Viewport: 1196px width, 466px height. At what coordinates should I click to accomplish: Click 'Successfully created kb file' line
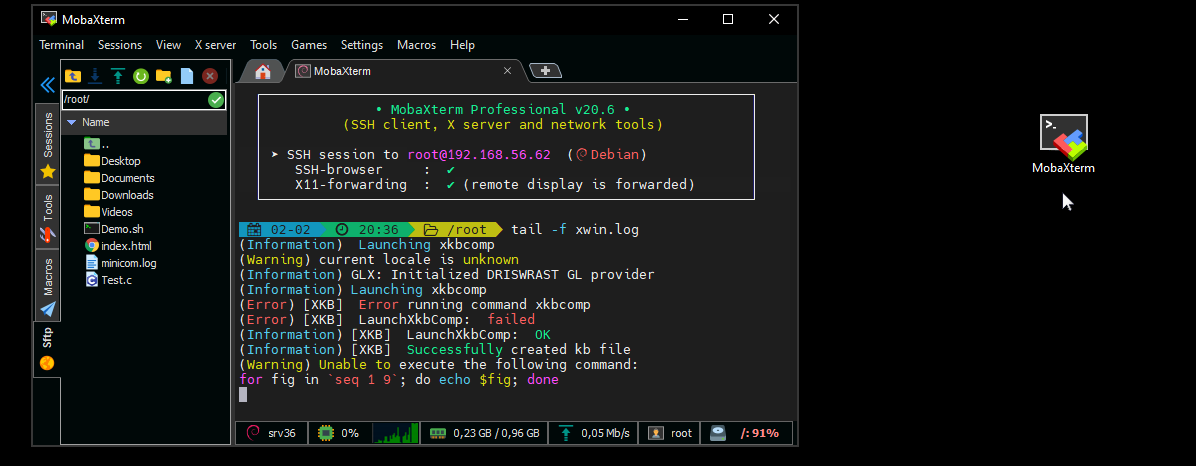click(519, 349)
